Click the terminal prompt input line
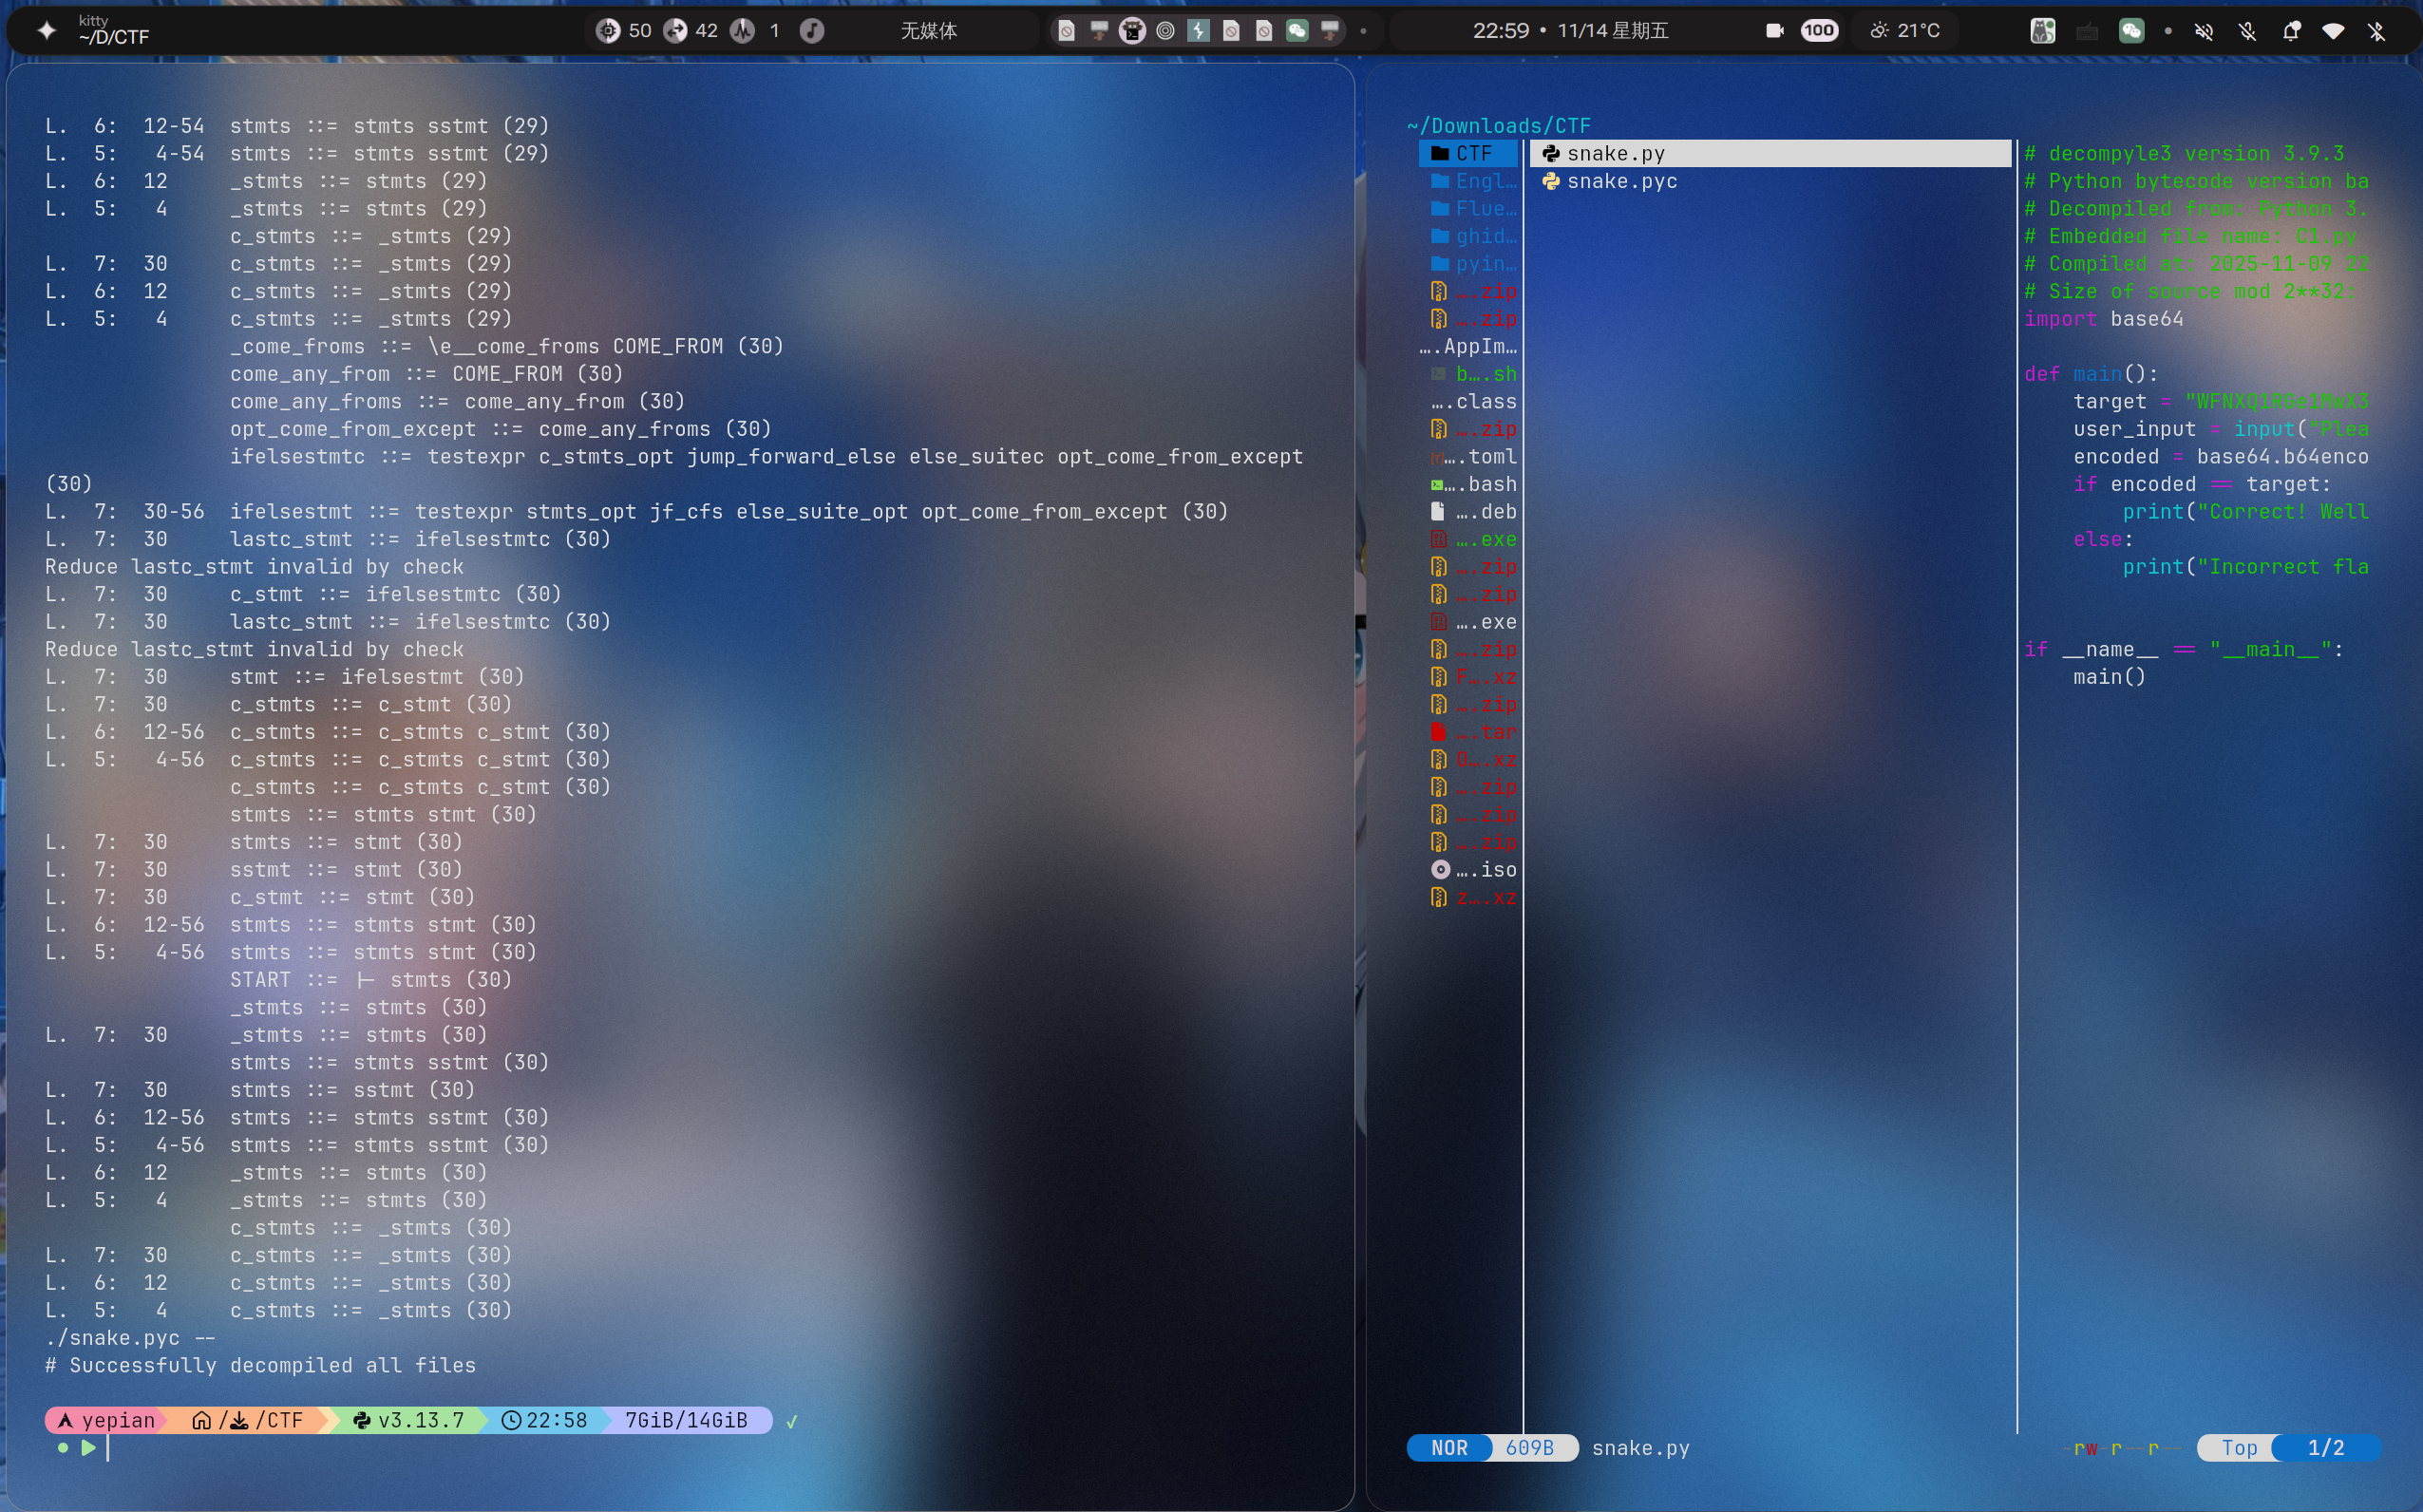Viewport: 2423px width, 1512px height. click(x=400, y=1447)
